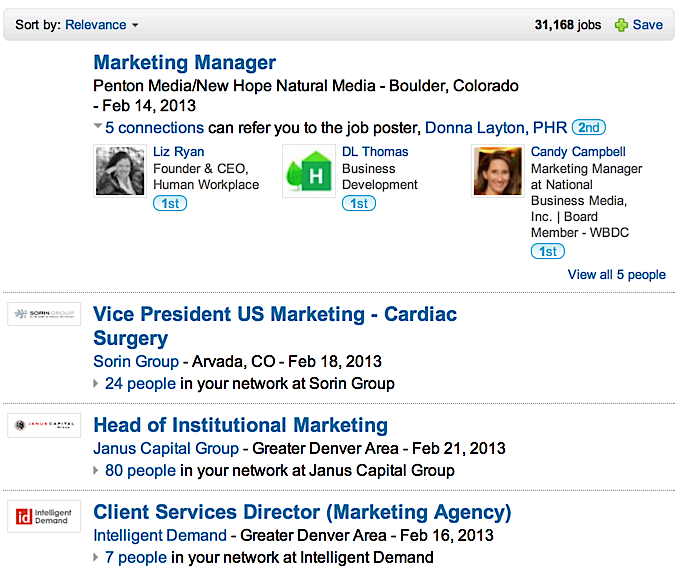
Task: Click Penton Media/New Hope Natural Media text
Action: pyautogui.click(x=234, y=86)
